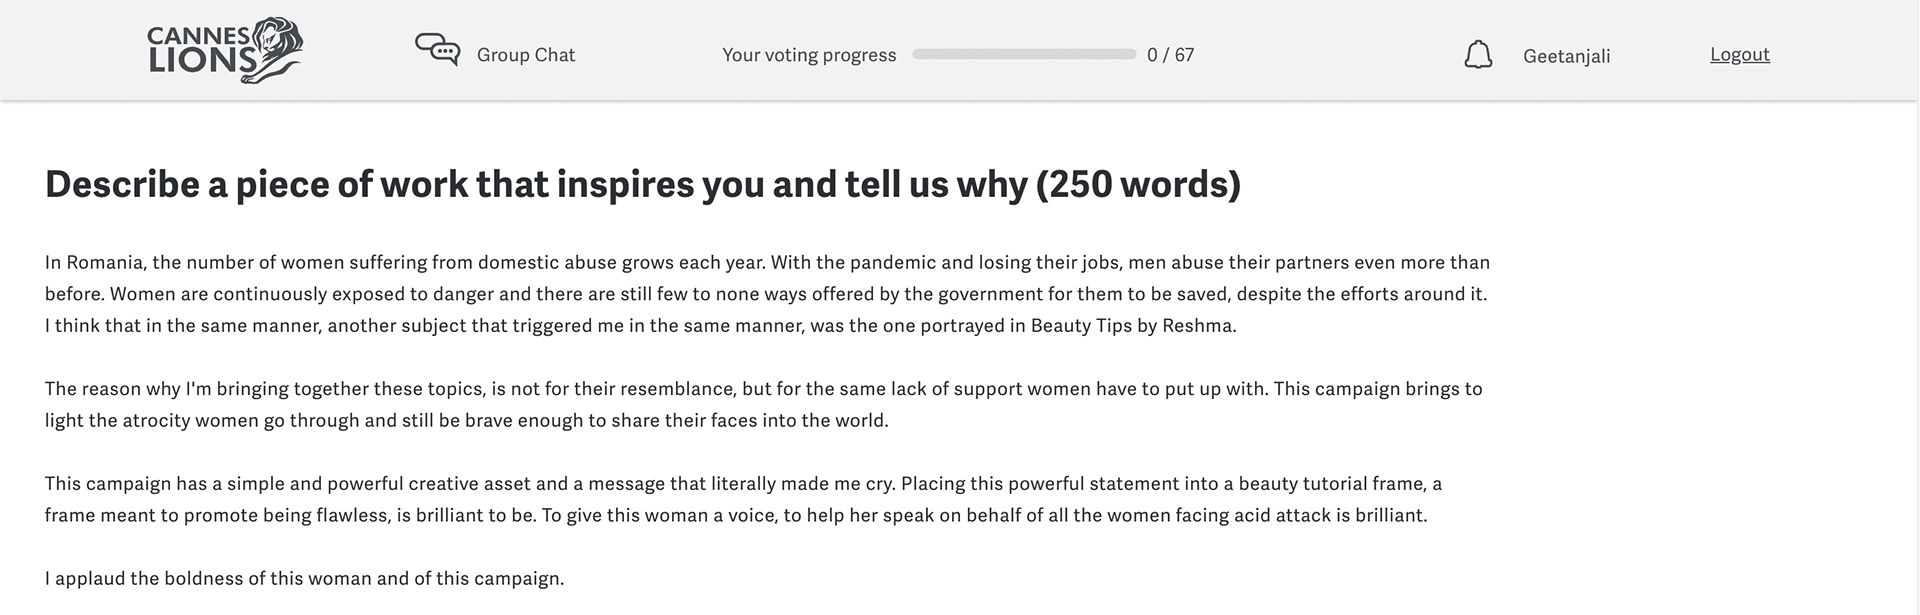Screen dimensions: 1920x615
Task: Click the '(250 words)' part of heading
Action: (x=1138, y=184)
